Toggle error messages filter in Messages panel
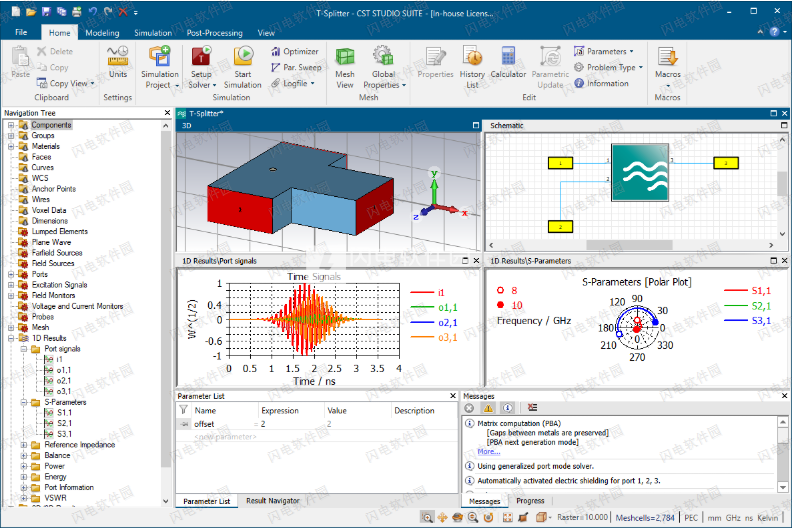Viewport: 792px width, 528px height. tap(469, 408)
